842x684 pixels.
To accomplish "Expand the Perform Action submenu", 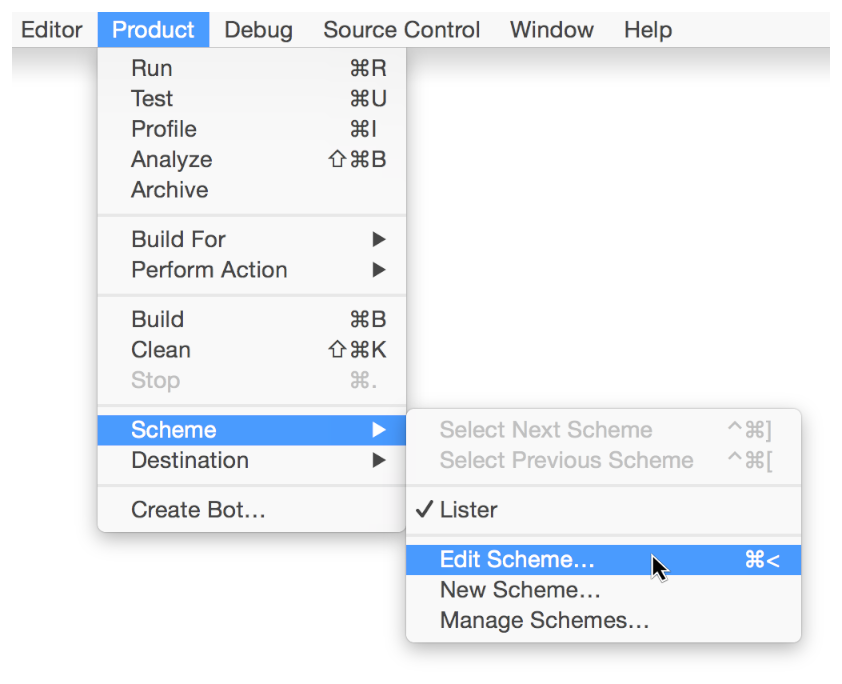I will click(x=209, y=269).
